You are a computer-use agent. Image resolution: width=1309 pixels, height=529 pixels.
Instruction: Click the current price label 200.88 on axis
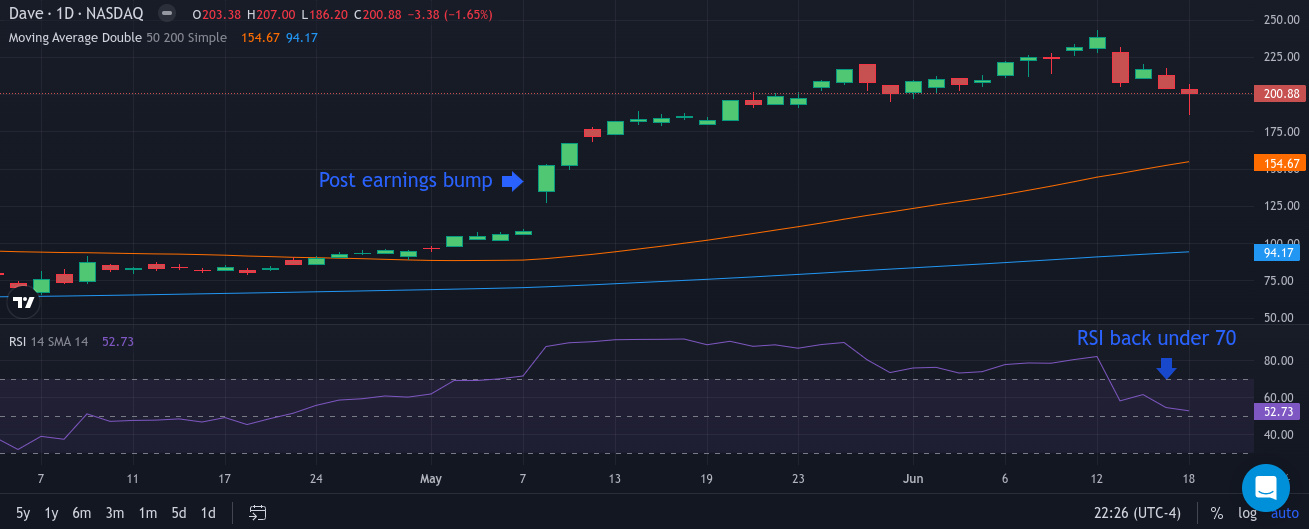pos(1280,93)
